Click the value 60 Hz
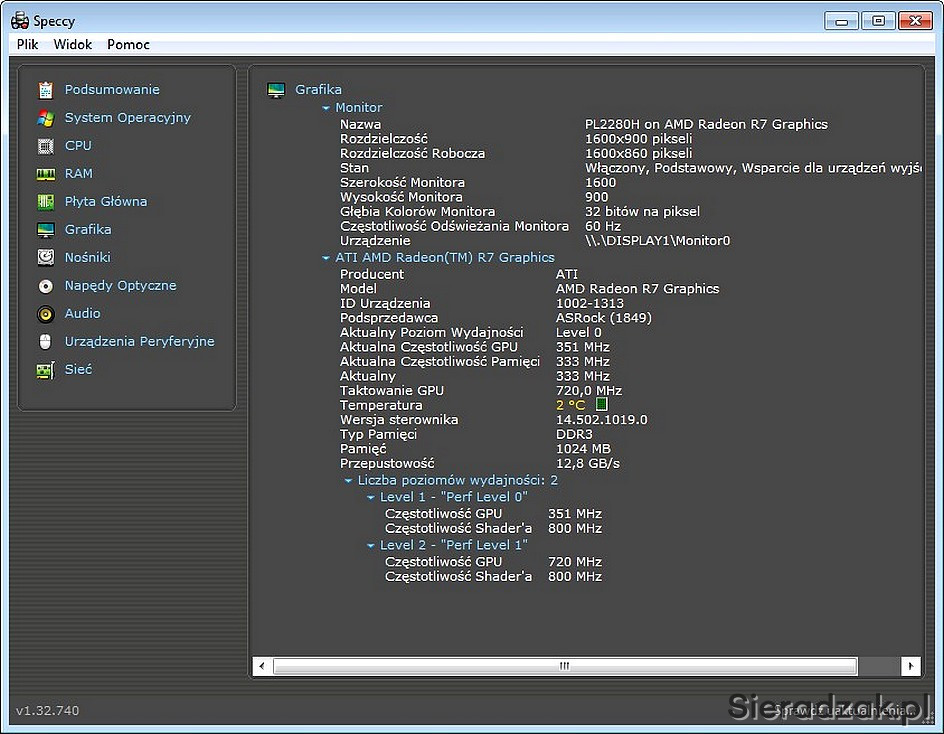The width and height of the screenshot is (944, 734). 603,226
